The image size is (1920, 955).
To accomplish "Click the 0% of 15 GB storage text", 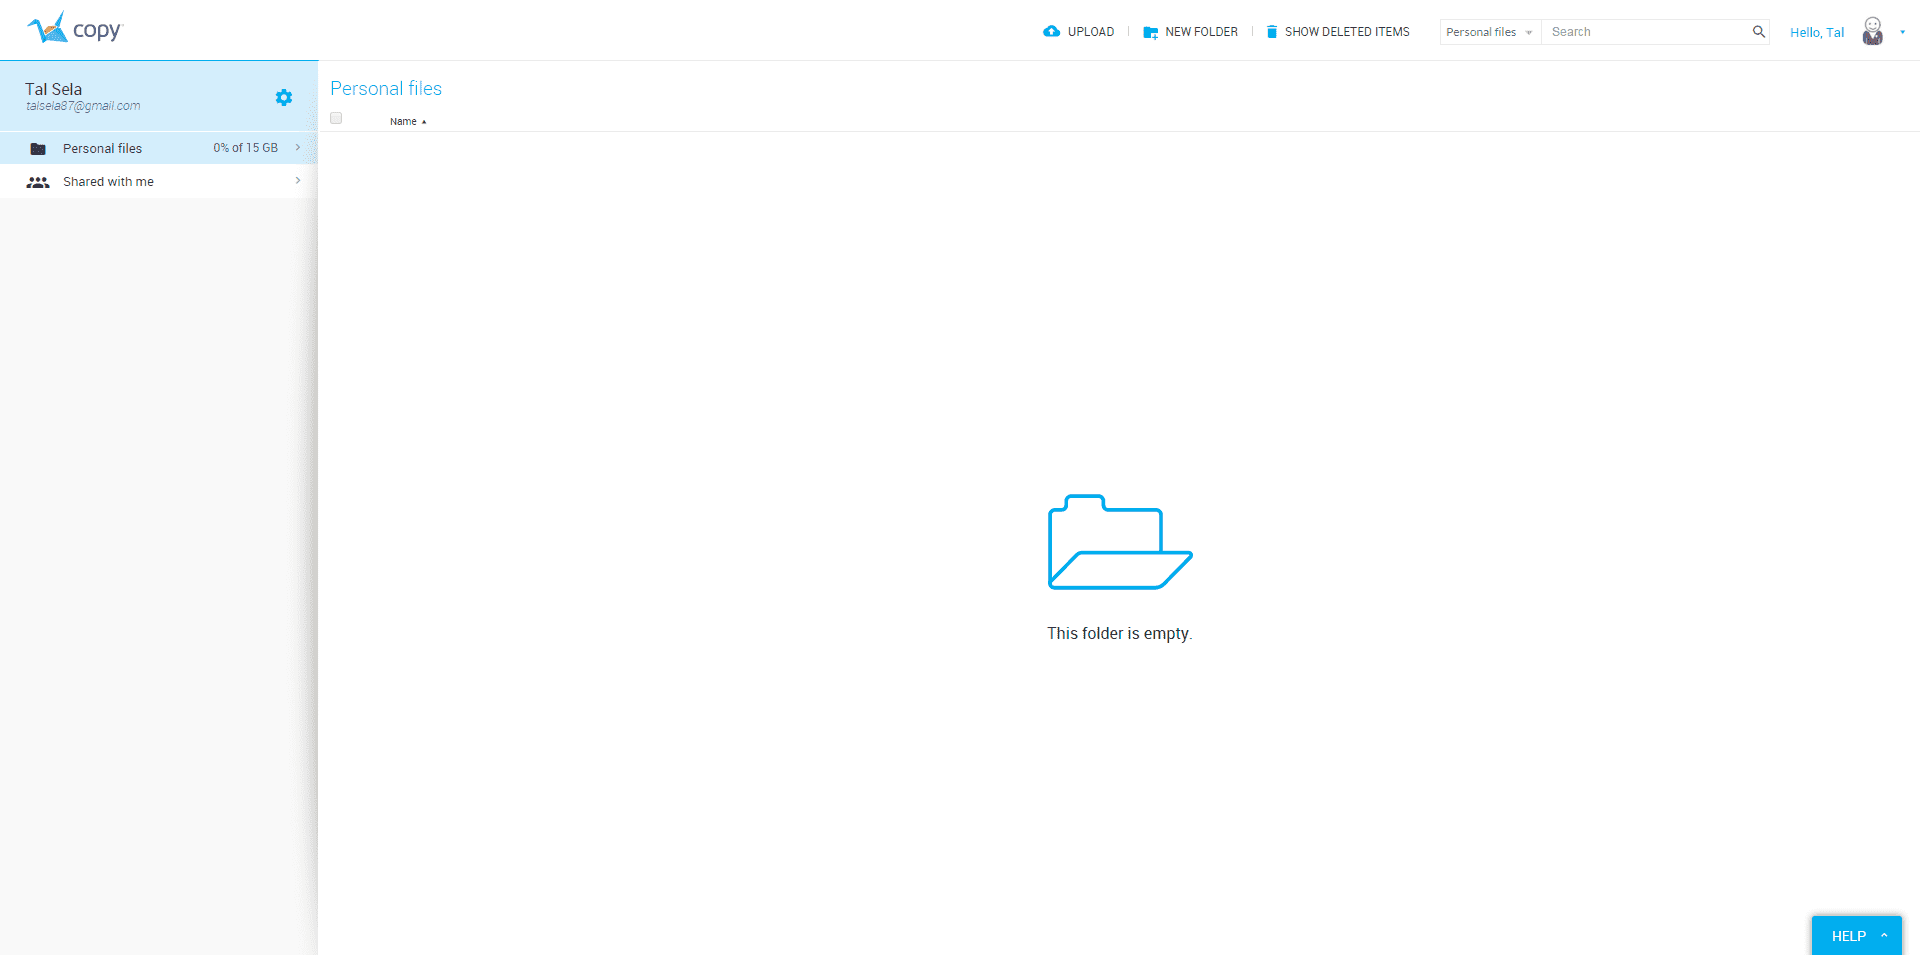I will pos(245,148).
